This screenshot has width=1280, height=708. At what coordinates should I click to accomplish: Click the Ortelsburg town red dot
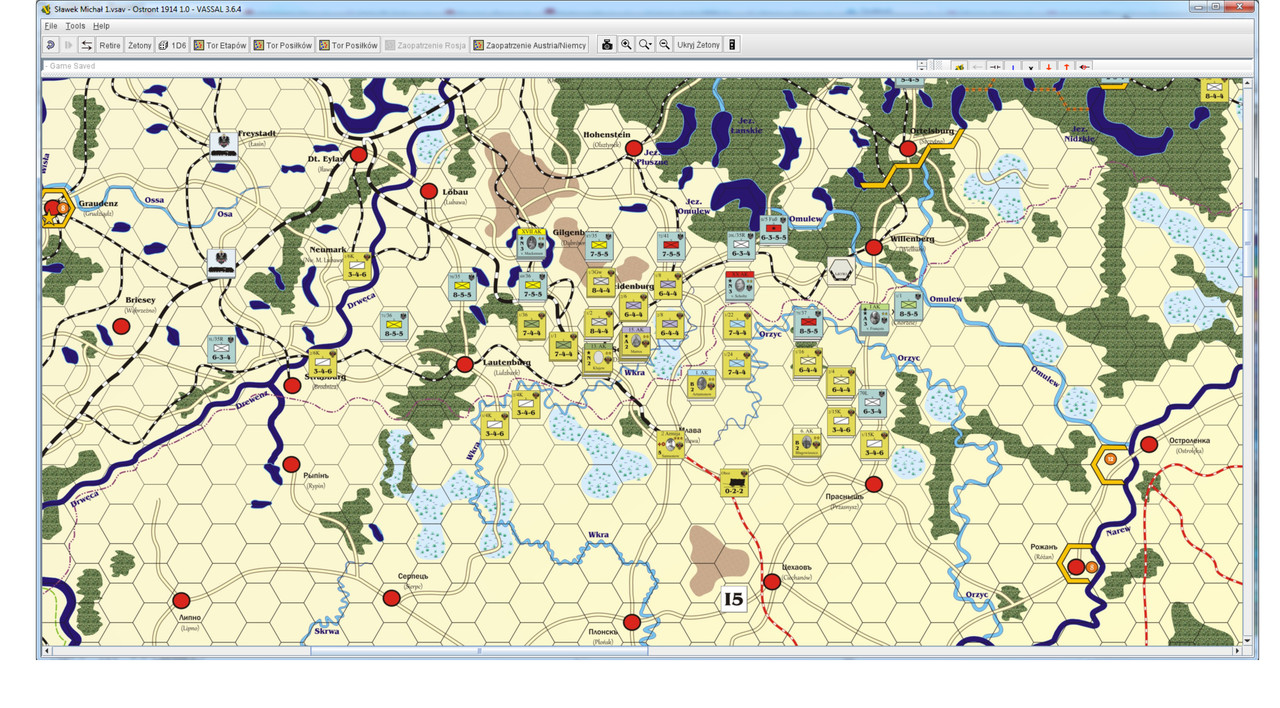coord(908,148)
